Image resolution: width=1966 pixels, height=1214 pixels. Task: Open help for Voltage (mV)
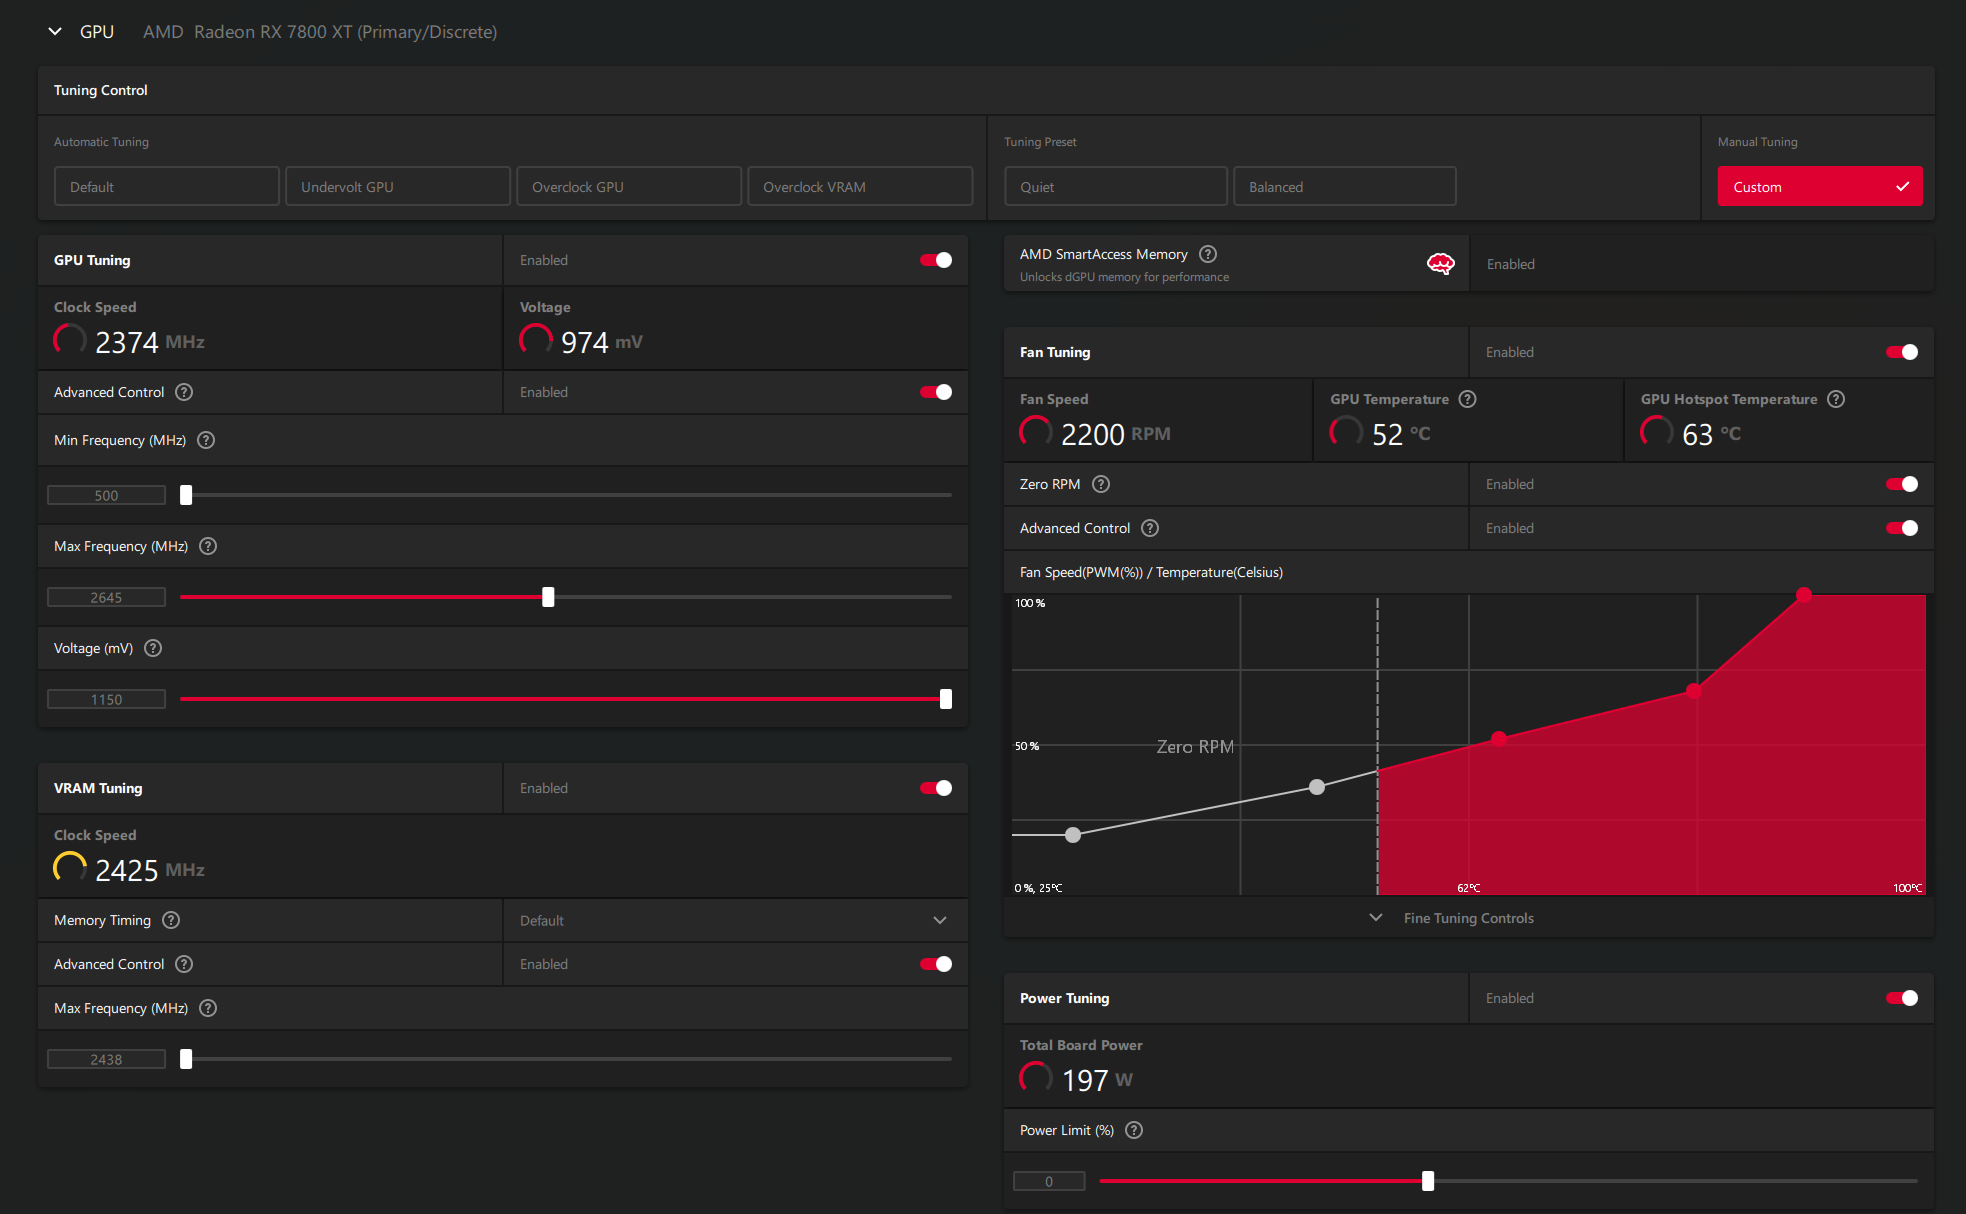coord(153,648)
